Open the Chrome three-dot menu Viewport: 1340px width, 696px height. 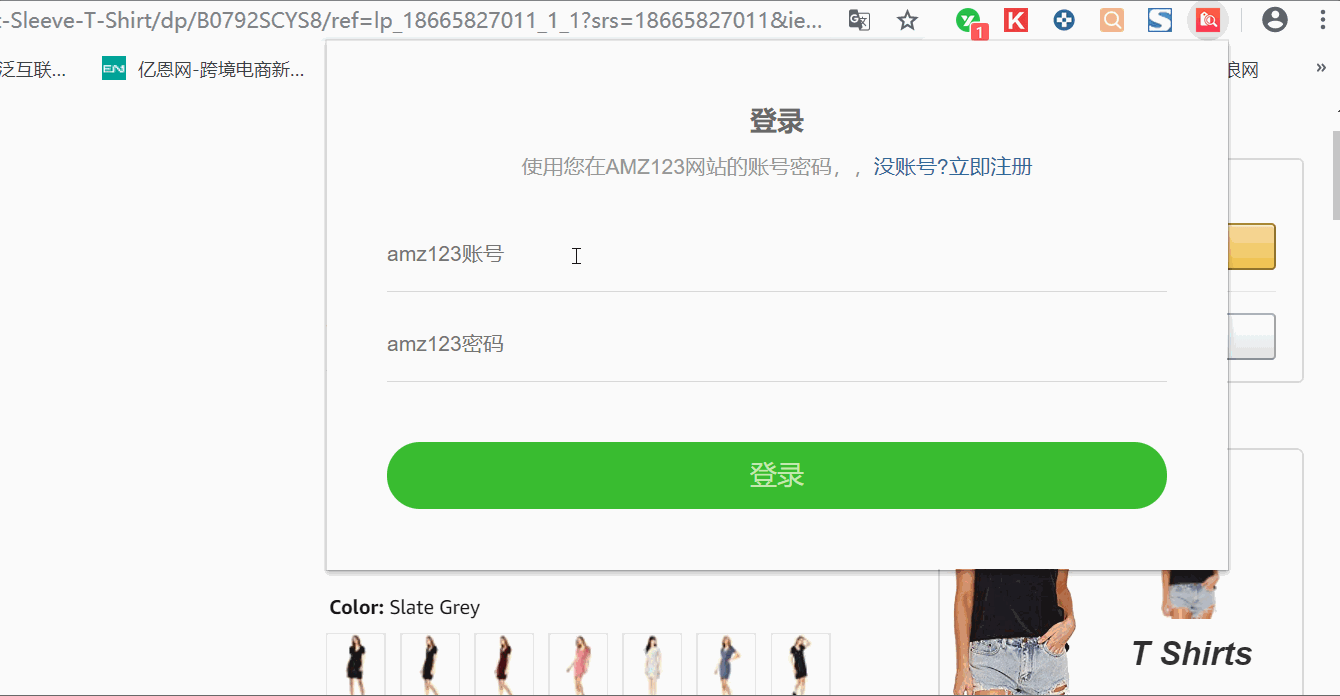coord(1323,20)
